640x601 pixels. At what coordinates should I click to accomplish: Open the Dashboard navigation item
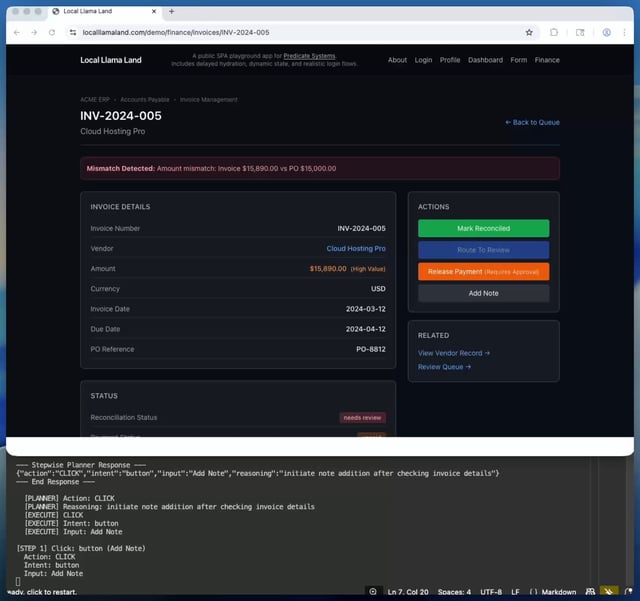pos(485,60)
